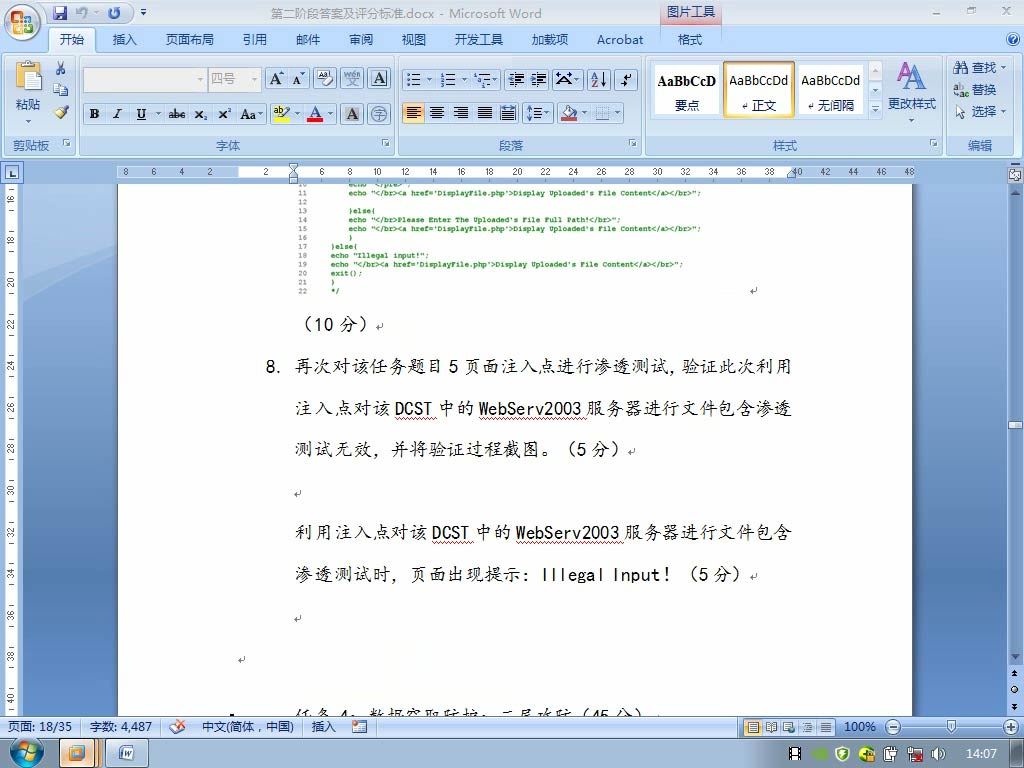Toggle strikethrough abc formatting

coord(176,114)
